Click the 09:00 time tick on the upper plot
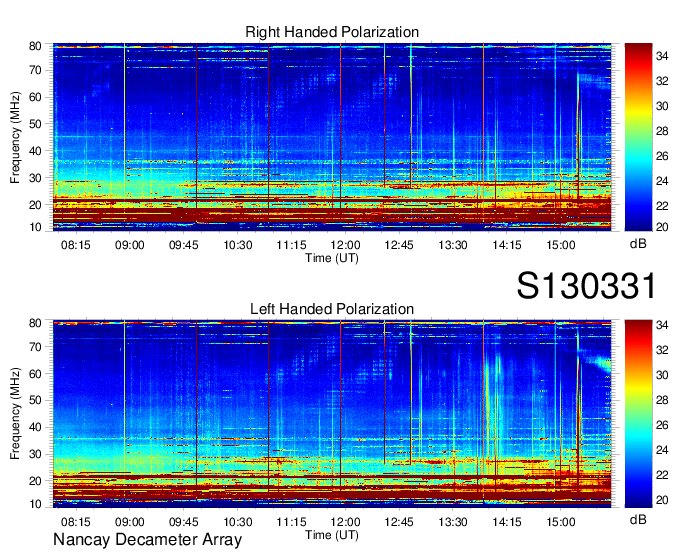680x552 pixels. point(130,245)
